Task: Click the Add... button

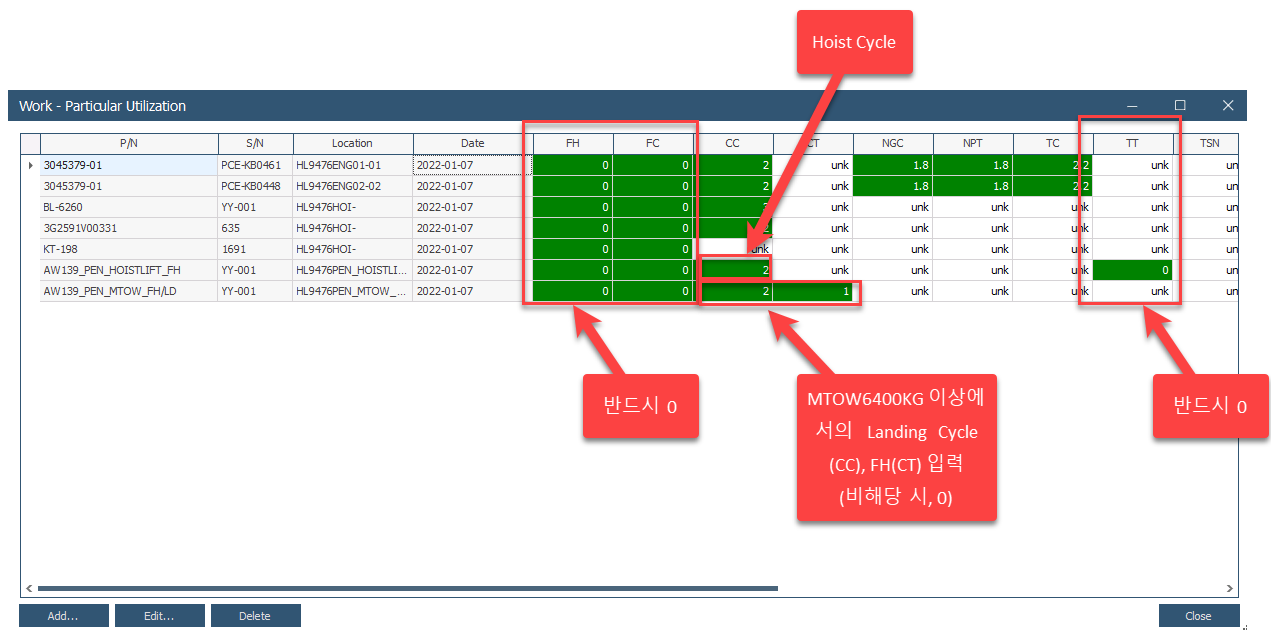Action: 63,616
